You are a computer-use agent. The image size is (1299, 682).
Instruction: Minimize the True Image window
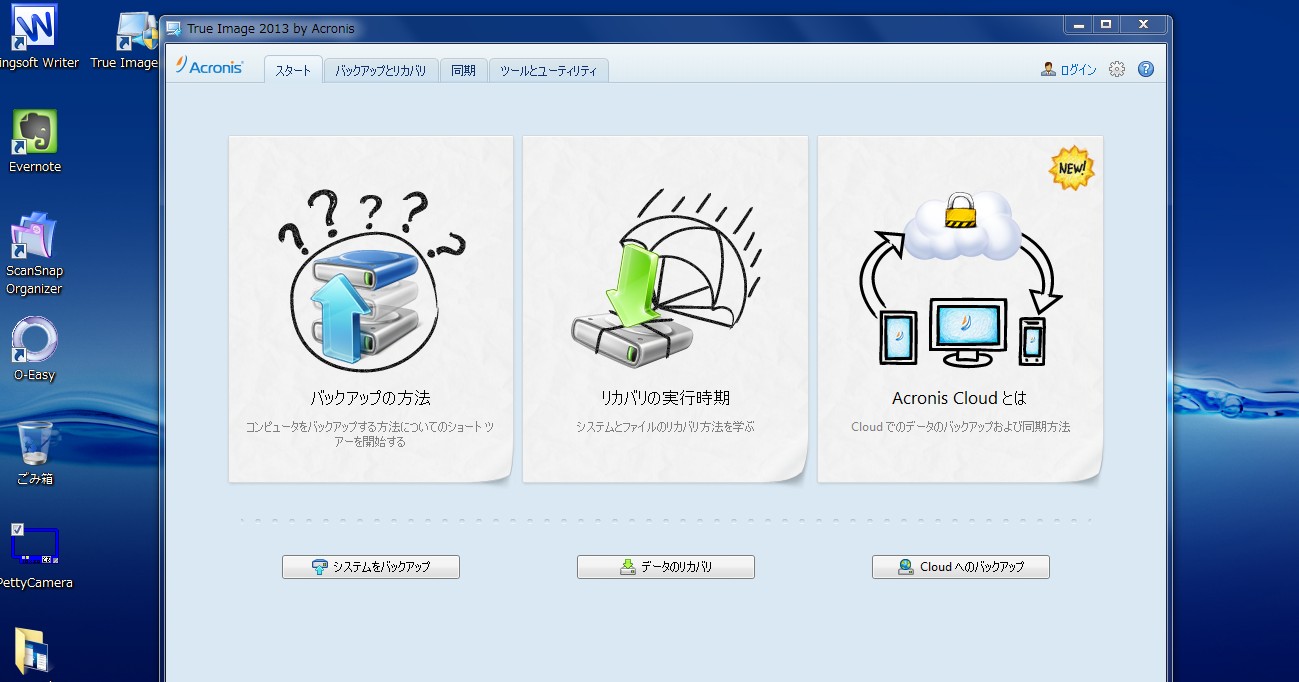1078,24
